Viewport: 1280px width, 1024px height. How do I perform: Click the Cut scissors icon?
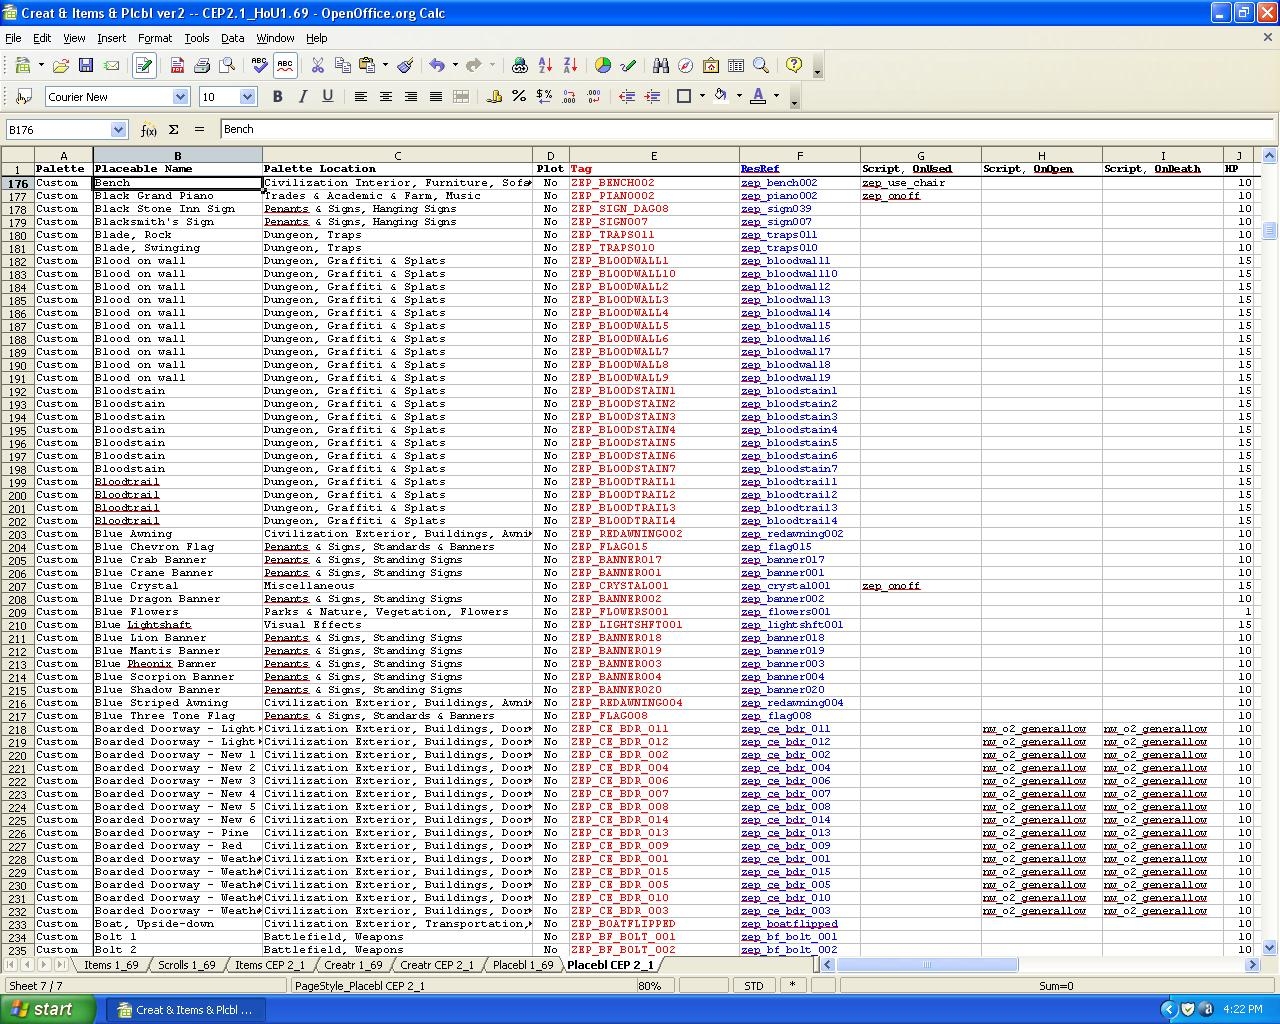coord(317,66)
